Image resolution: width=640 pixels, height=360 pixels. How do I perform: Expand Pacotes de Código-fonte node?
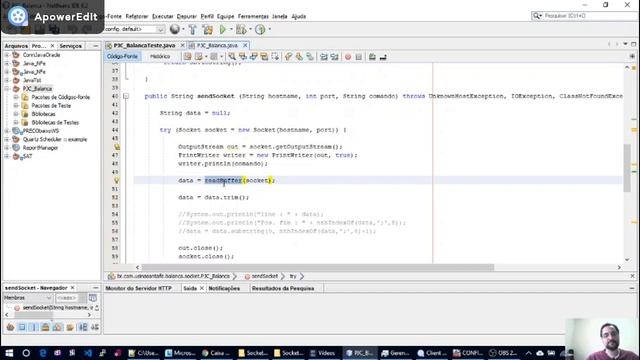pos(16,97)
